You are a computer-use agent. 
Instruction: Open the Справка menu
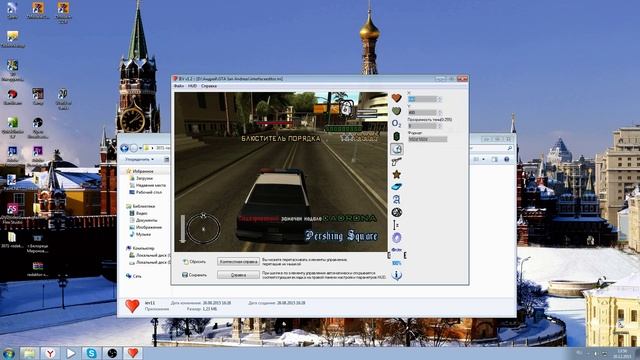pos(209,86)
